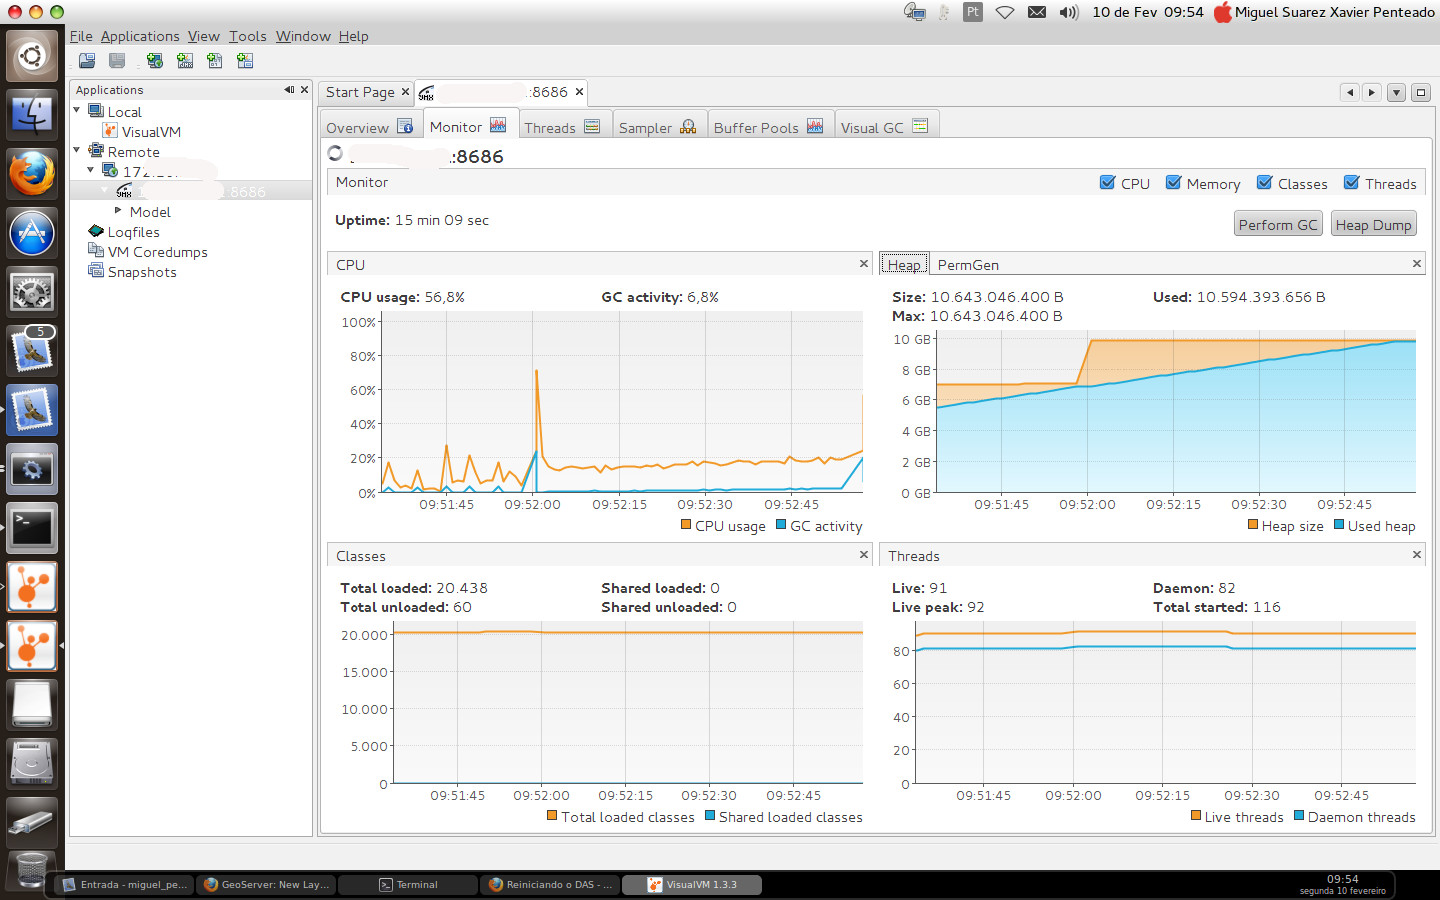Hide the Classes chart panel

pos(864,555)
